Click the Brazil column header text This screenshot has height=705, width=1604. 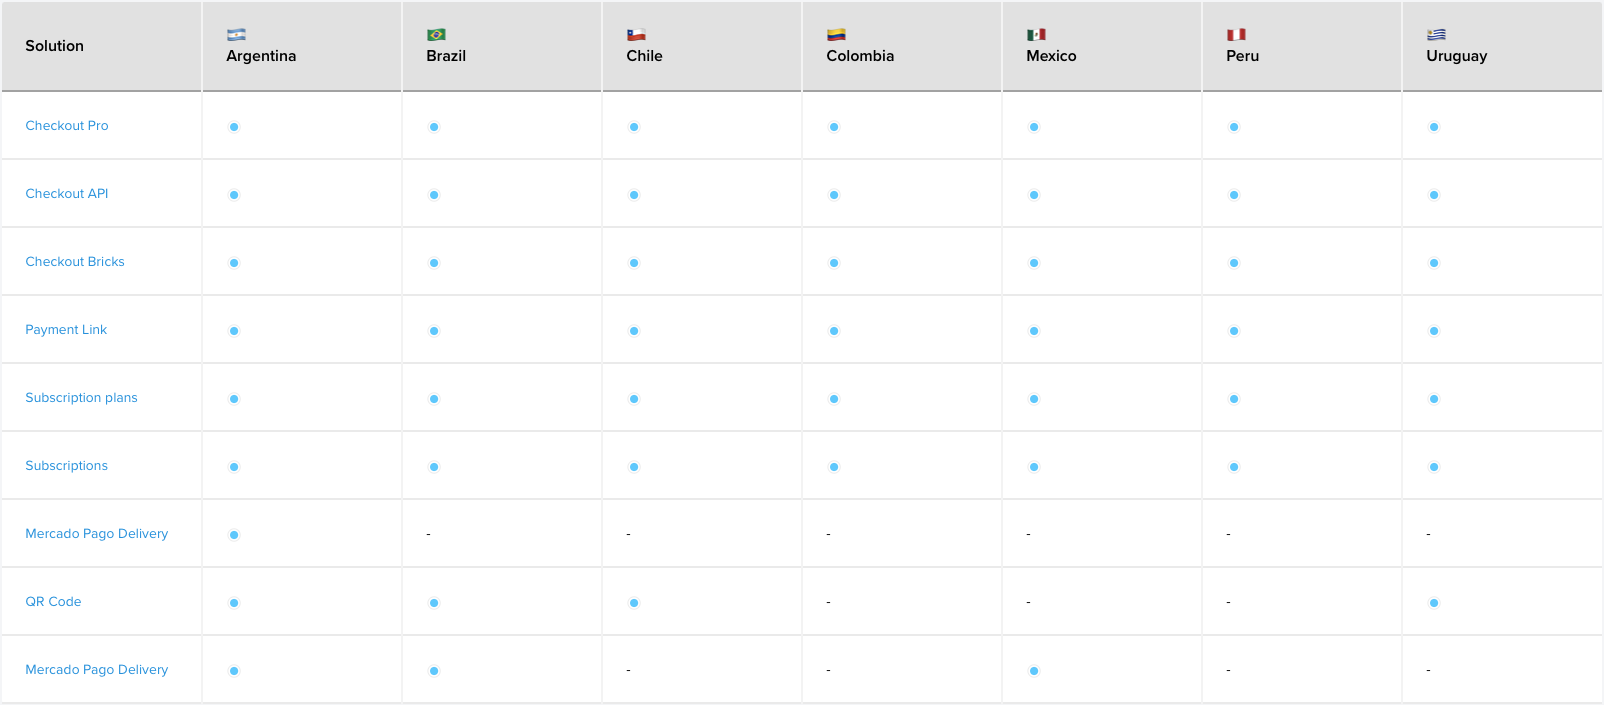click(446, 56)
